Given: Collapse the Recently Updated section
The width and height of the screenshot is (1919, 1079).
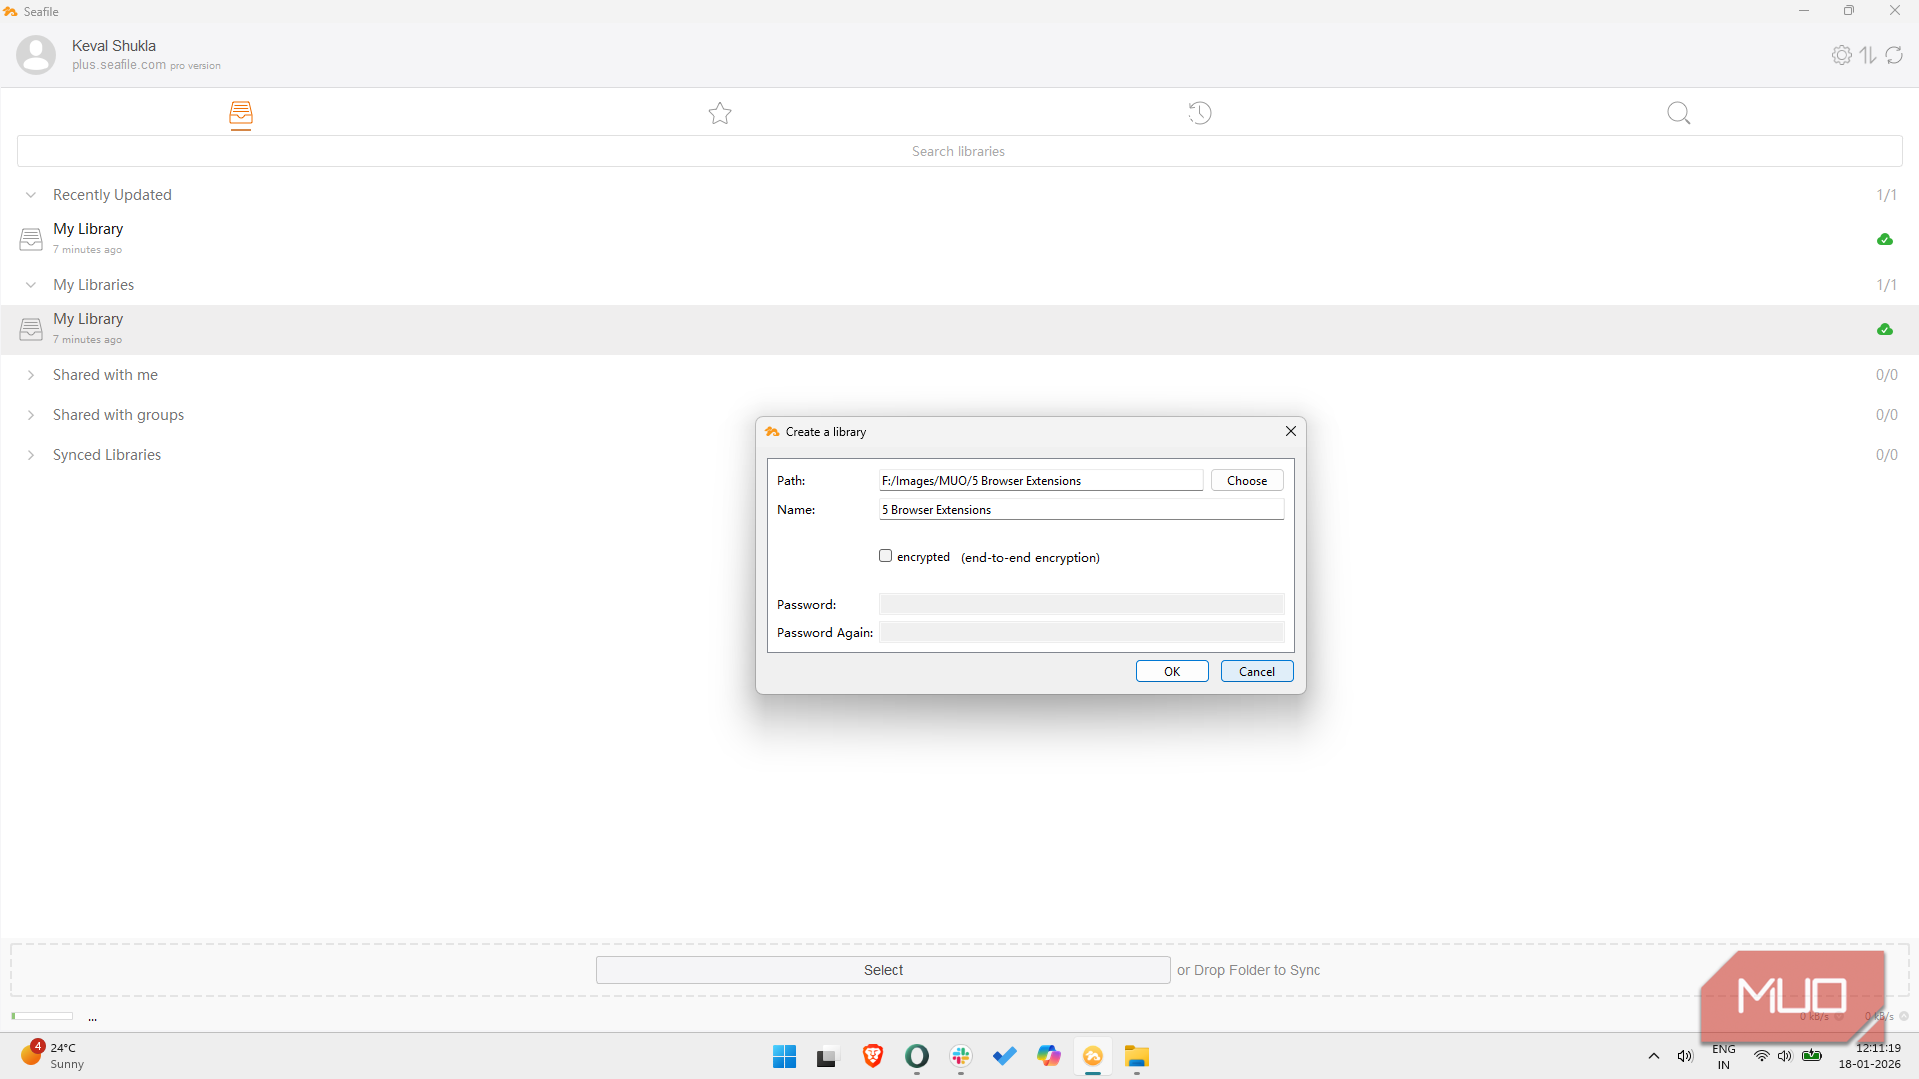Looking at the screenshot, I should point(31,195).
